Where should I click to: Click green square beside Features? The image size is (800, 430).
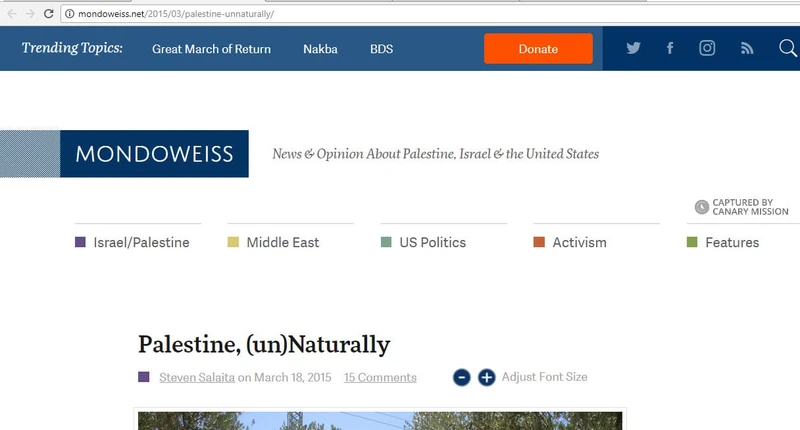pyautogui.click(x=692, y=242)
